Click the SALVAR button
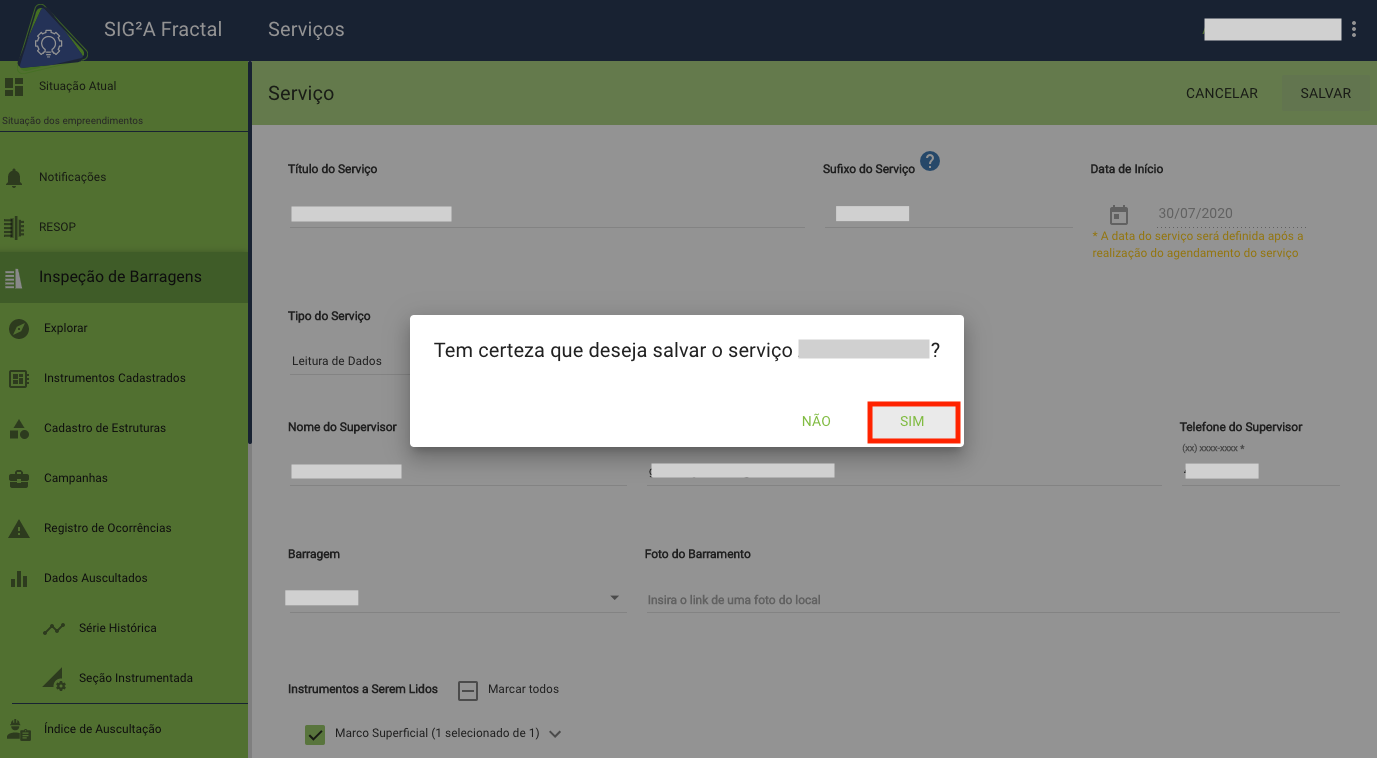Screen dimensions: 1377x758 tap(1326, 93)
